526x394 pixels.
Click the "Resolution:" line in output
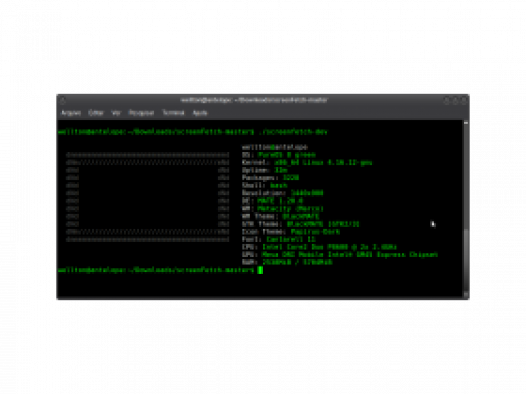click(283, 193)
